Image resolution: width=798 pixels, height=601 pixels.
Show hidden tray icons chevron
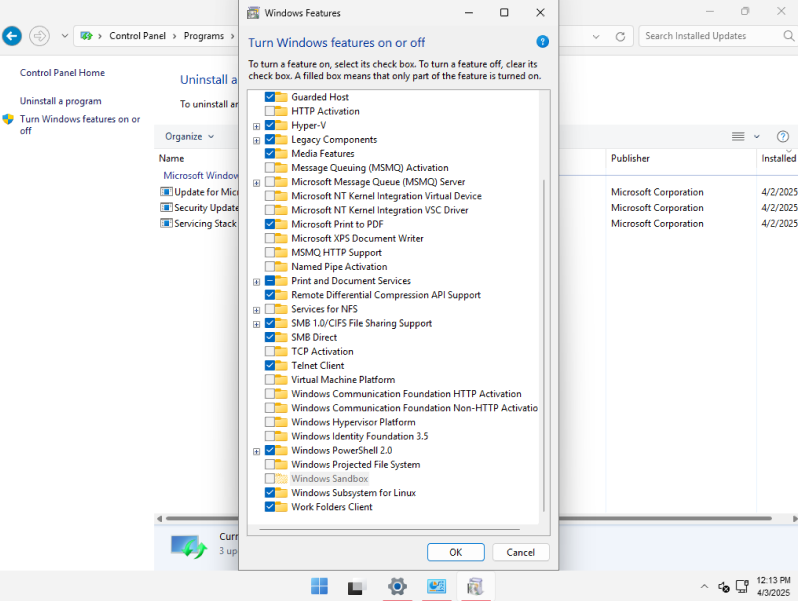(x=704, y=587)
